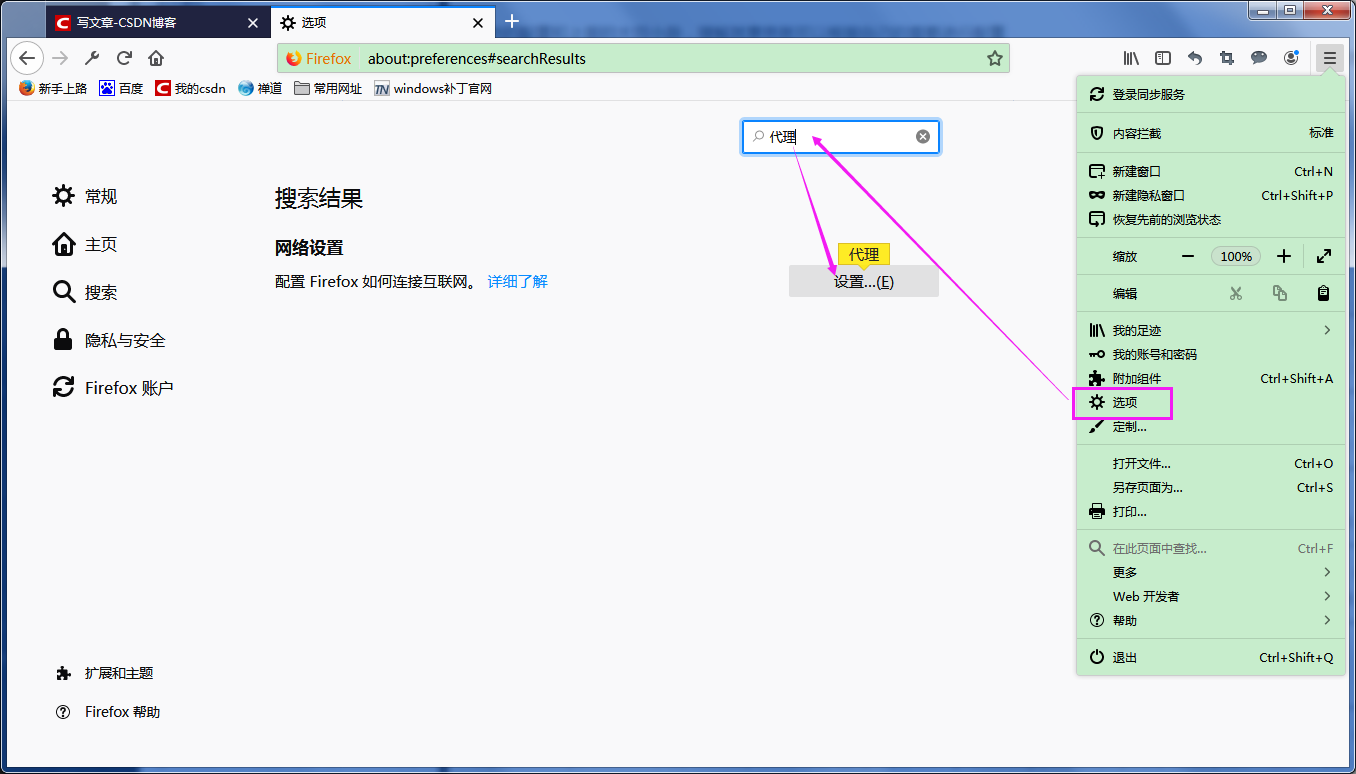1356x774 pixels.
Task: Open 详细了解 link about network settings
Action: 517,282
